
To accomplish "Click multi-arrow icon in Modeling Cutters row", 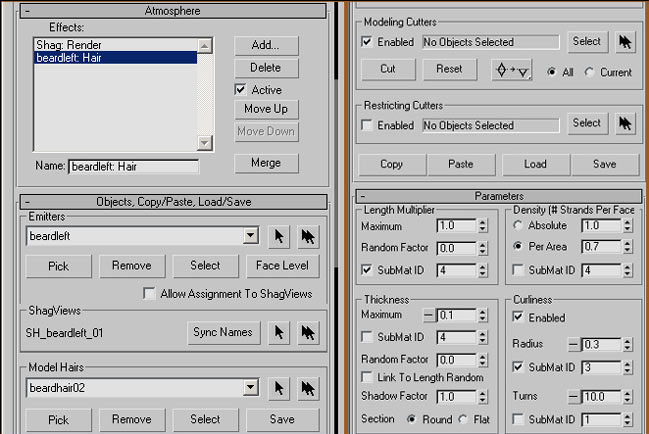I will tap(625, 42).
